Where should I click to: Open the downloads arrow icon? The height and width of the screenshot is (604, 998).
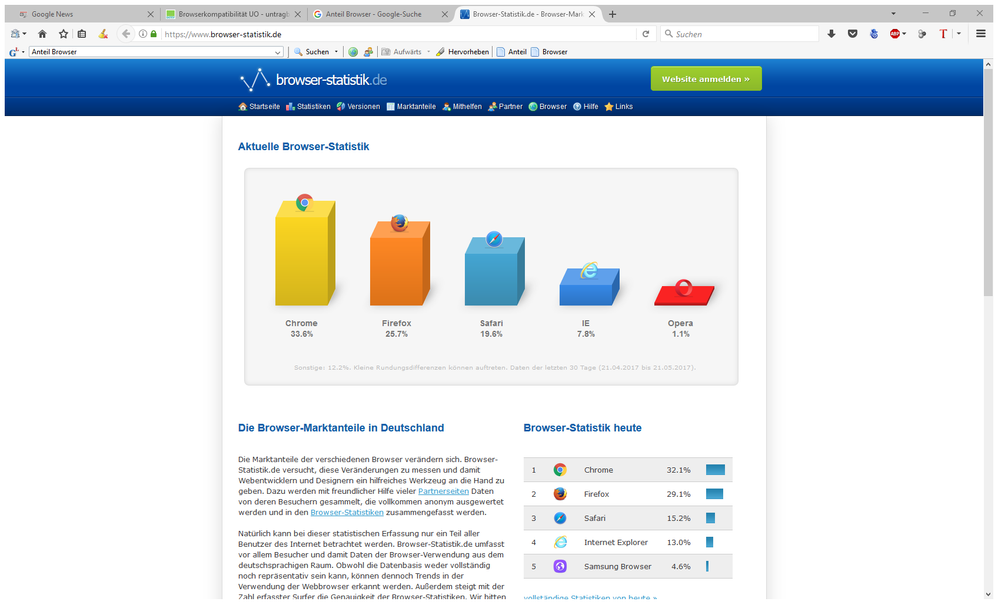click(x=831, y=34)
